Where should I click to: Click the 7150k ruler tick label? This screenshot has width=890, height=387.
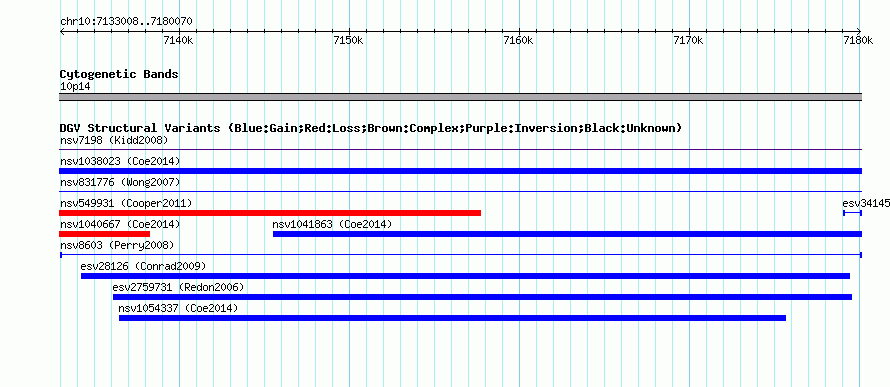pos(349,41)
